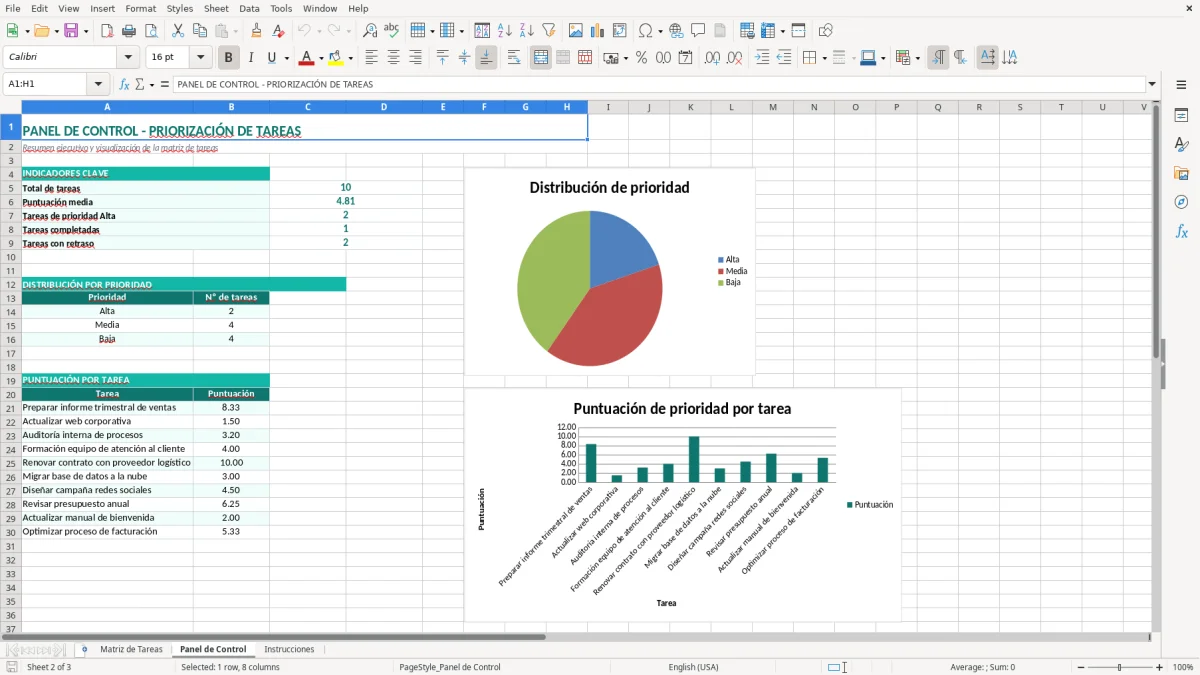Open the Save dropdown arrow
The image size is (1200, 675).
(x=85, y=31)
